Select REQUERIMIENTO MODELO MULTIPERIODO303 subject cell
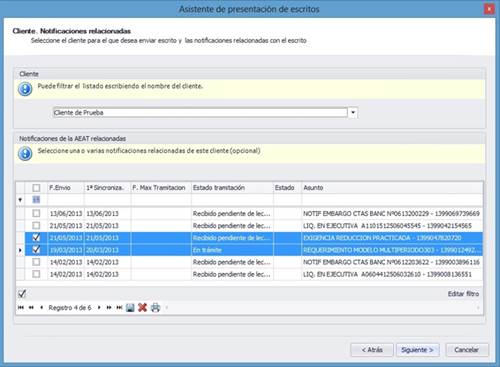 tap(392, 250)
